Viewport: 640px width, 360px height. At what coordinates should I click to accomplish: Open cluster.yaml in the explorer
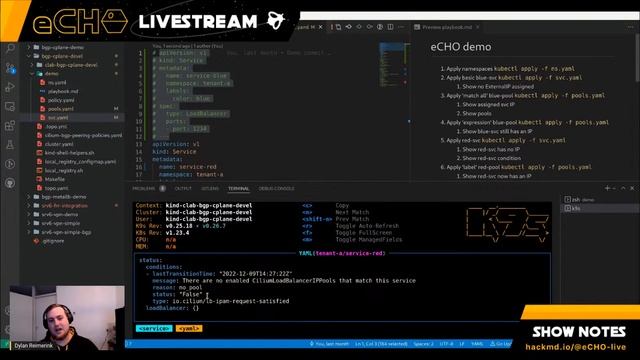(72, 144)
